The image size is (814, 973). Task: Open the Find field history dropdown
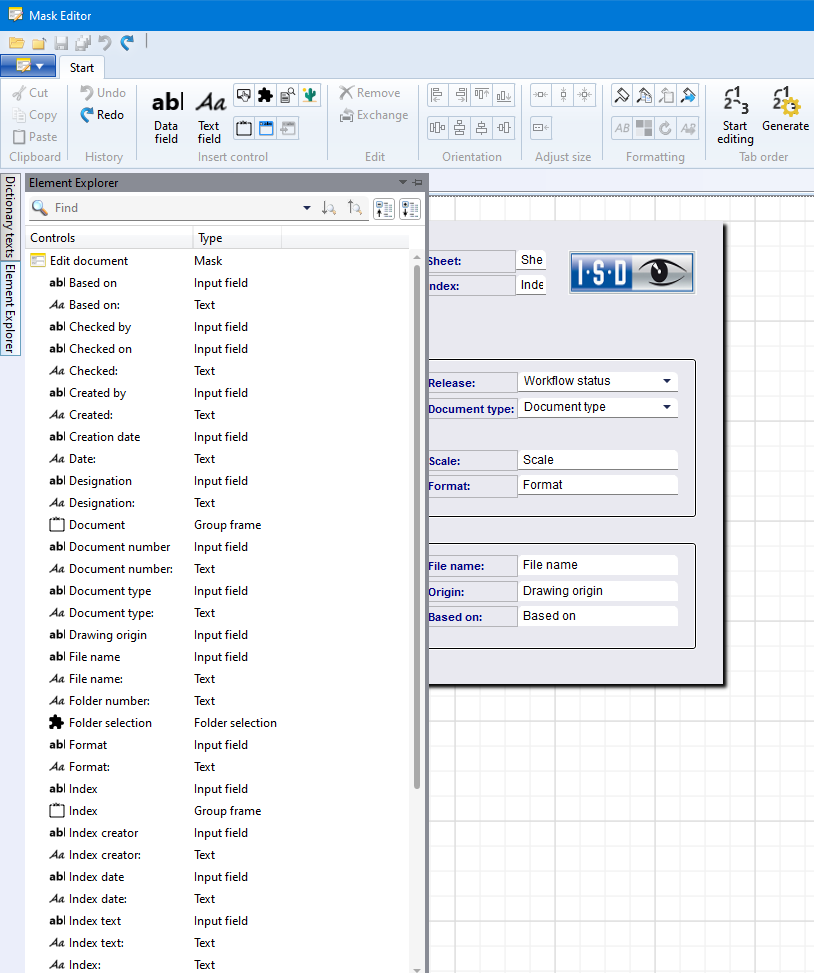pos(307,208)
